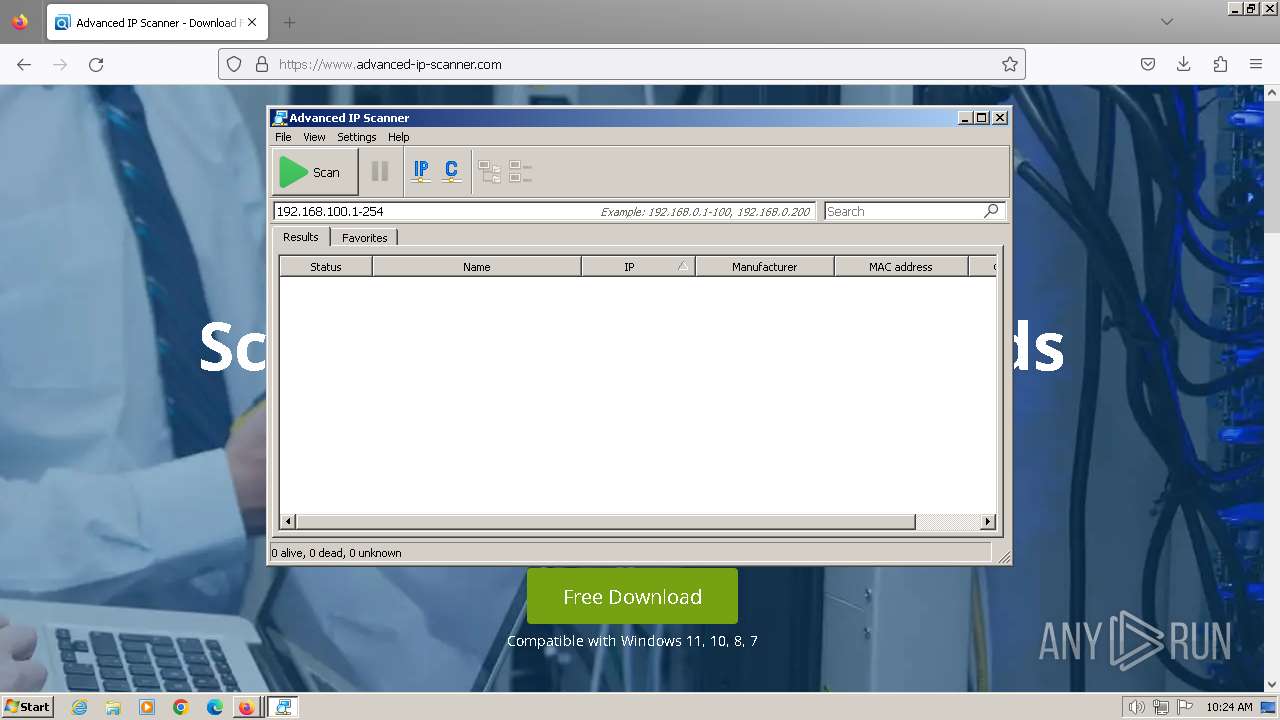The image size is (1280, 720).
Task: Click the network icon in system tray
Action: pyautogui.click(x=1161, y=707)
